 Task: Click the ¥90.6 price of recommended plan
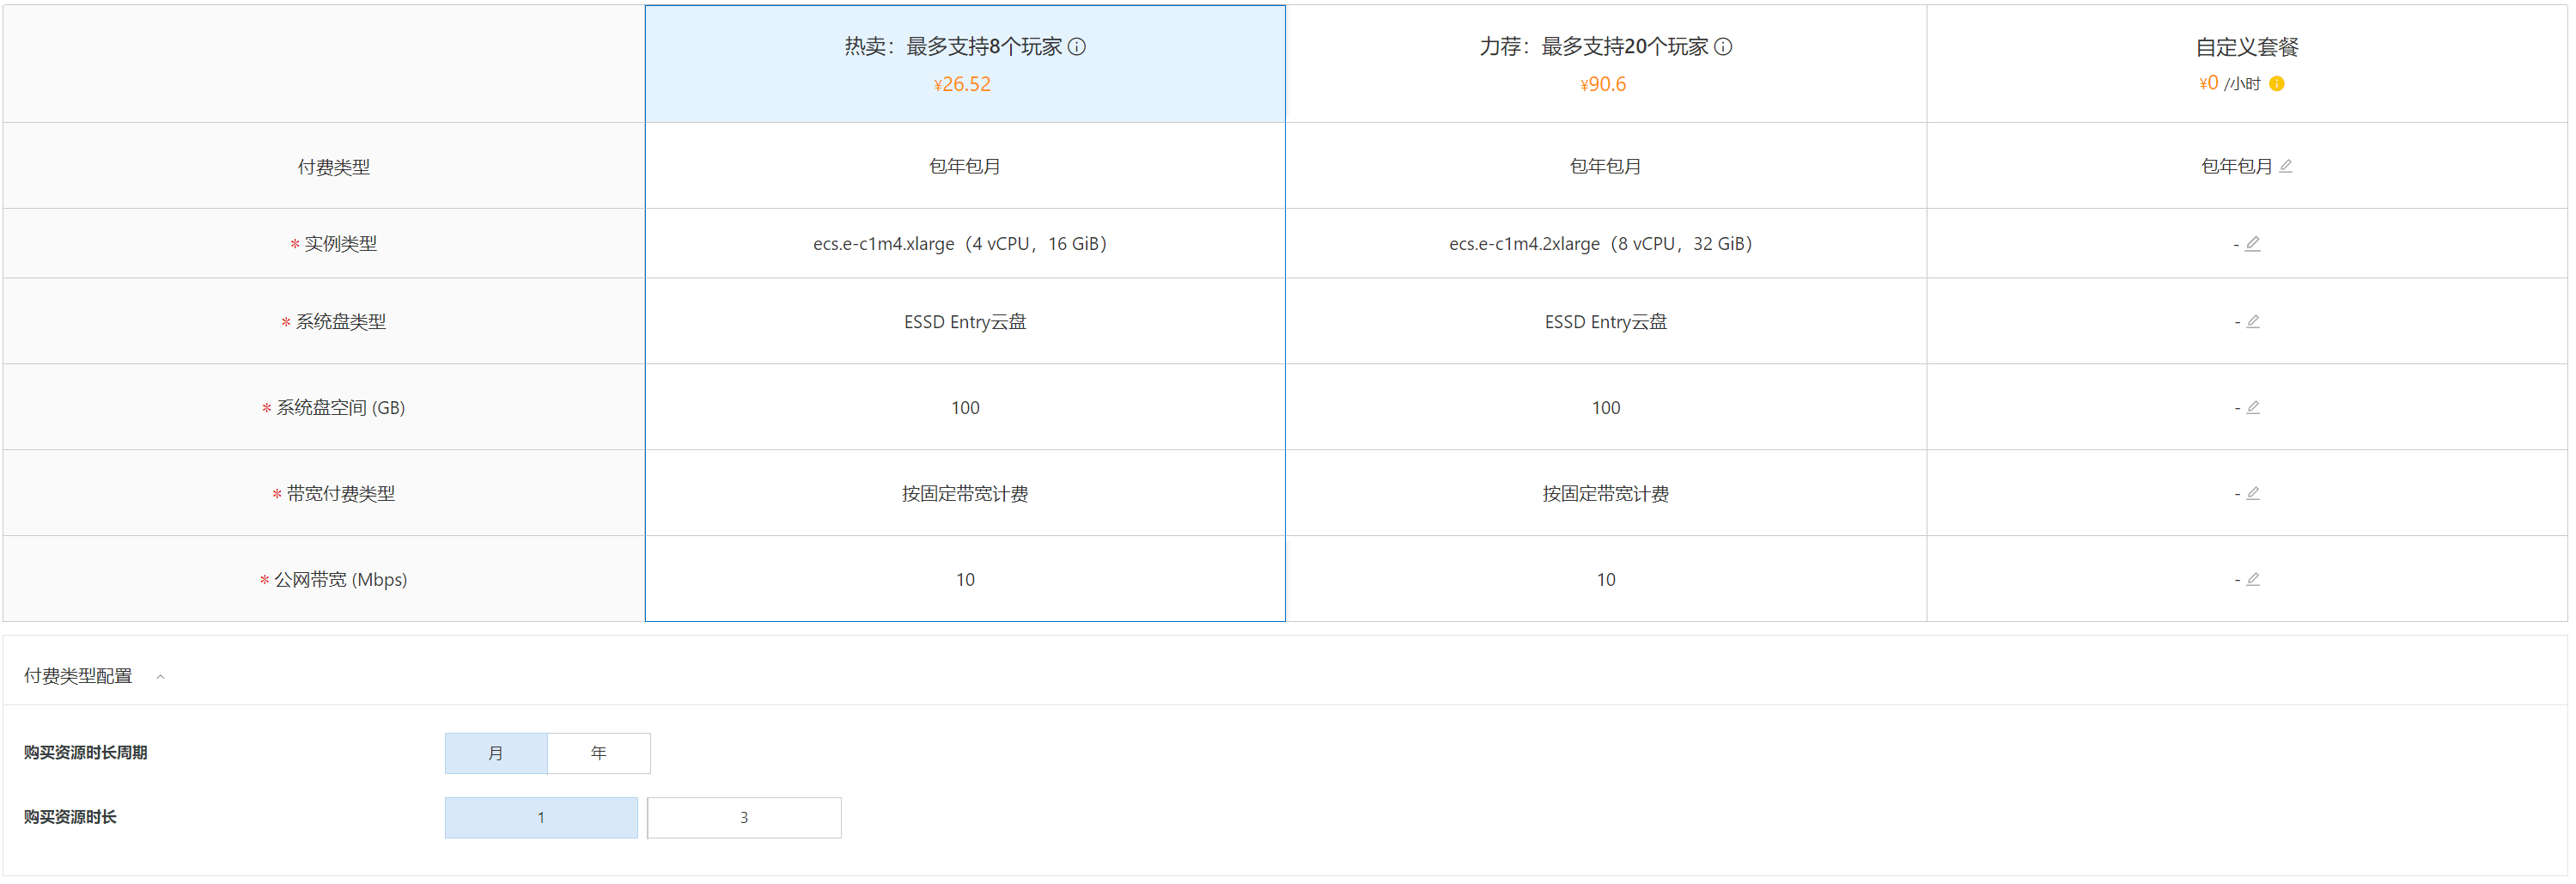coord(1602,85)
